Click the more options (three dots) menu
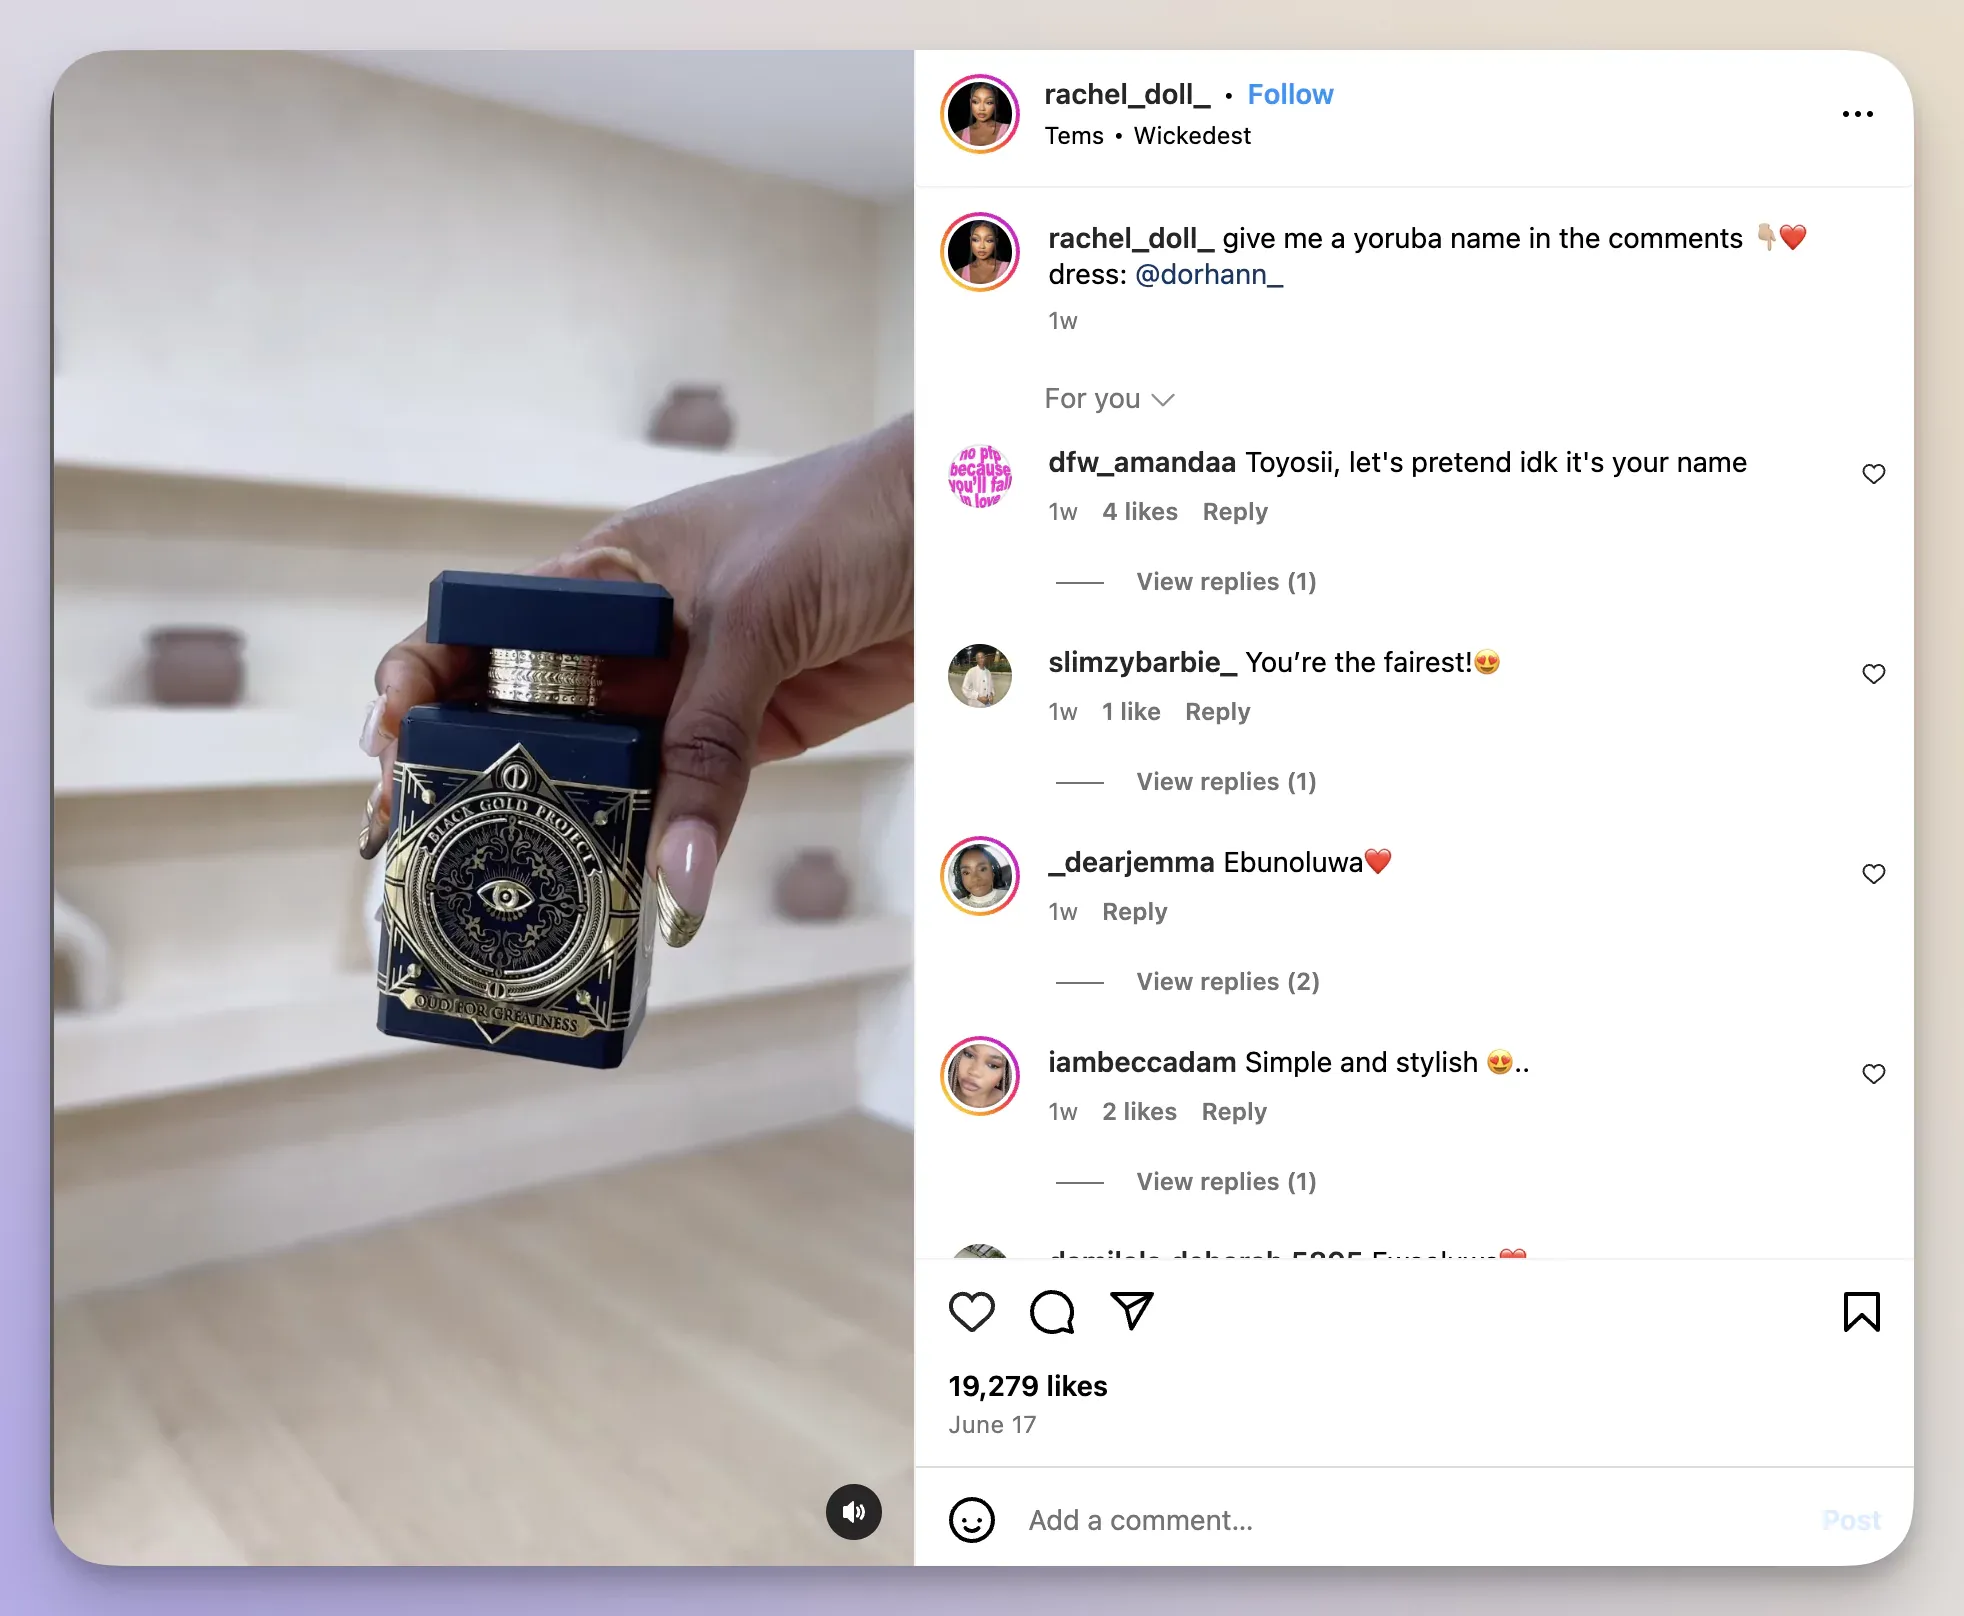 (x=1858, y=111)
